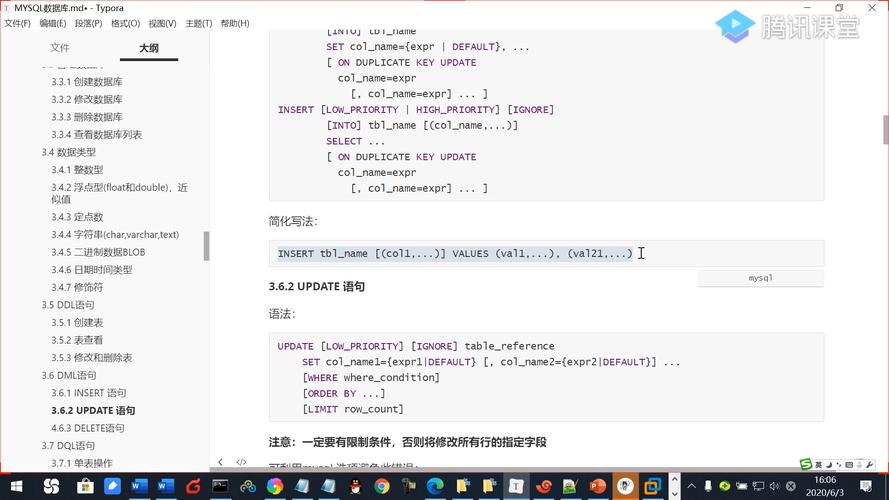Screen dimensions: 889x500
Task: Open the 文件(F) menu
Action: [x=18, y=23]
